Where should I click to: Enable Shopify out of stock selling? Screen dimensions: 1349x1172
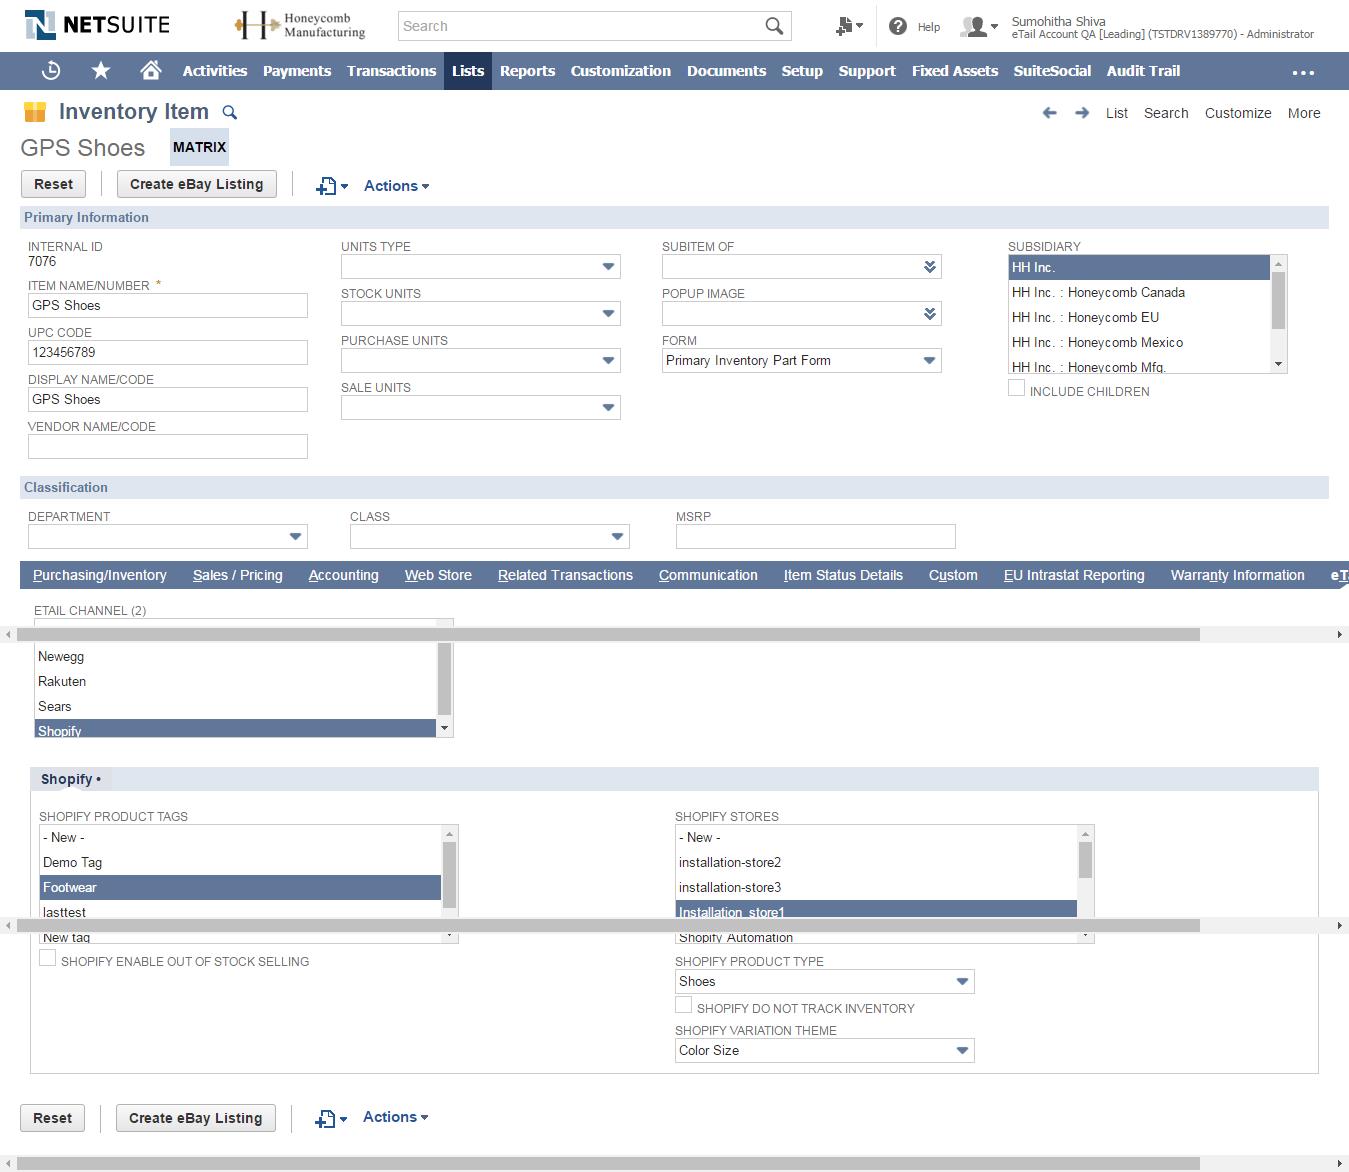tap(47, 958)
